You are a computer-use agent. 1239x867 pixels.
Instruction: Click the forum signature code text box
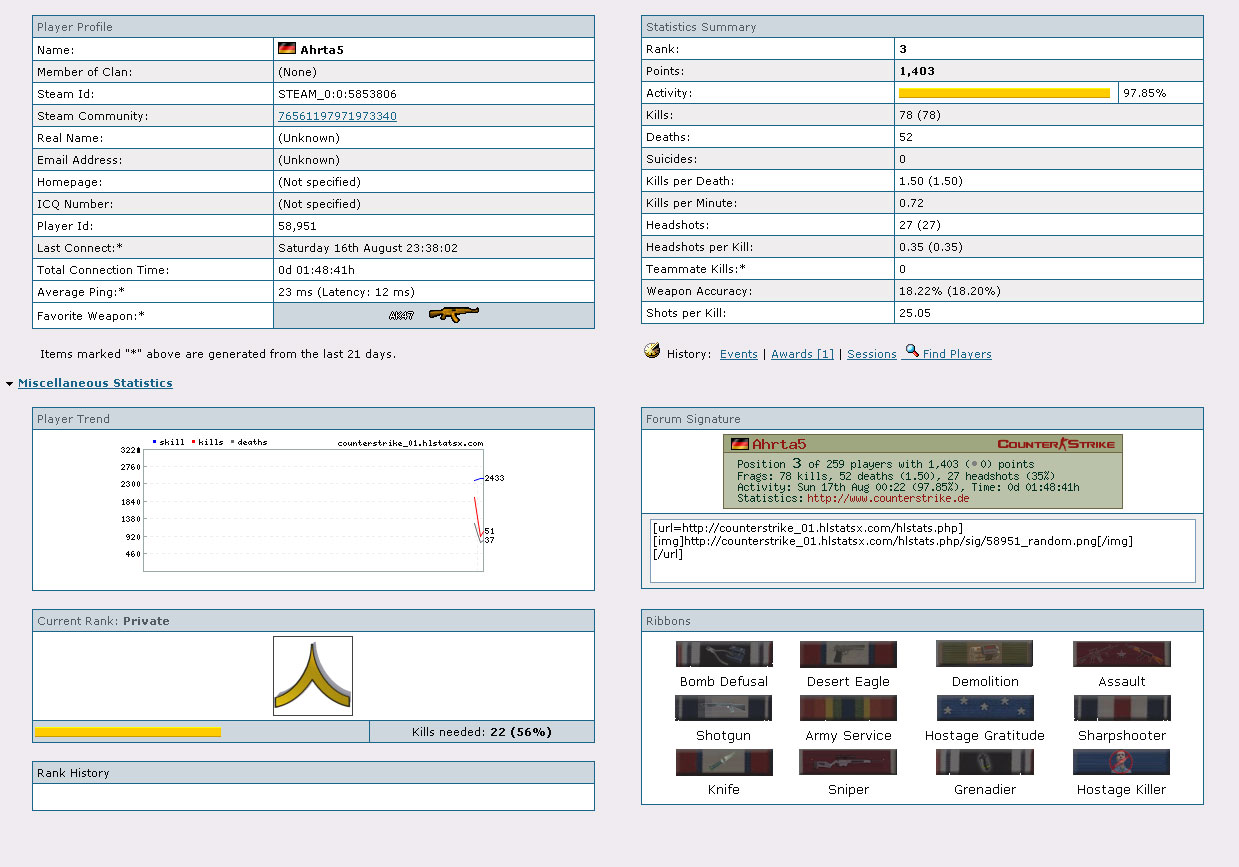(922, 550)
